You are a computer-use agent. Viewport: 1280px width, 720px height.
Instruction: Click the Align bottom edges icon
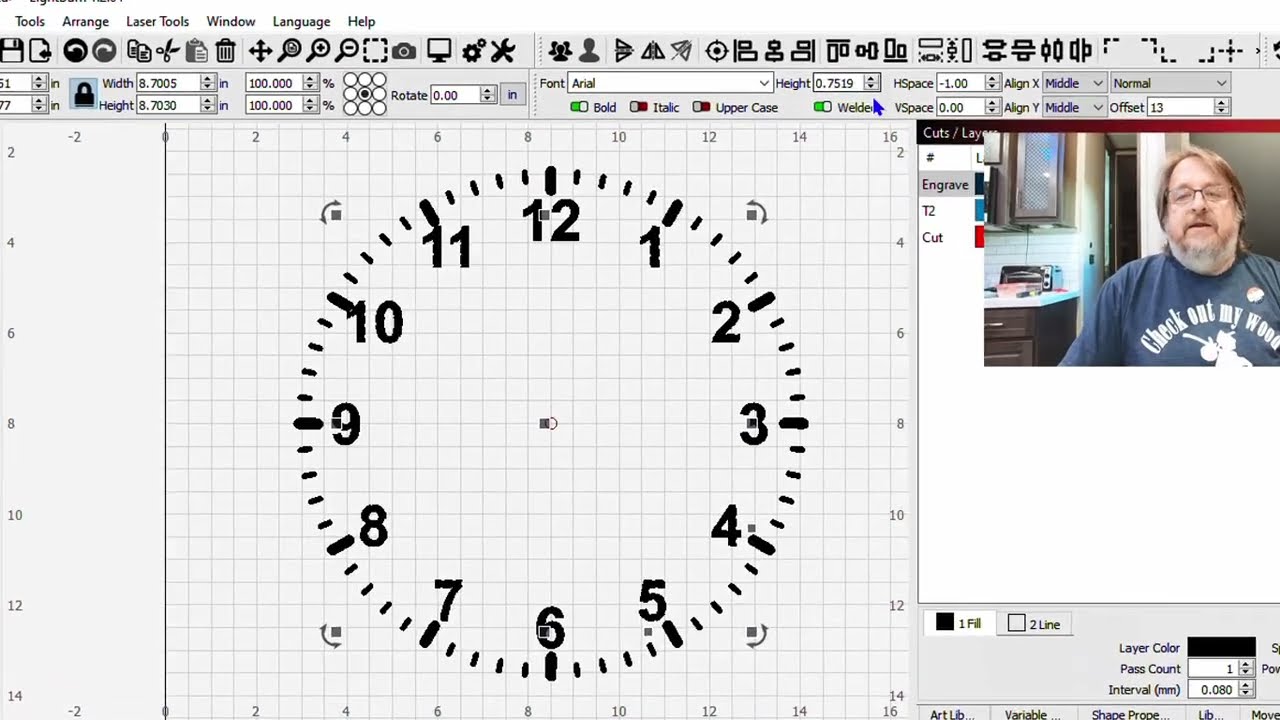click(x=896, y=50)
